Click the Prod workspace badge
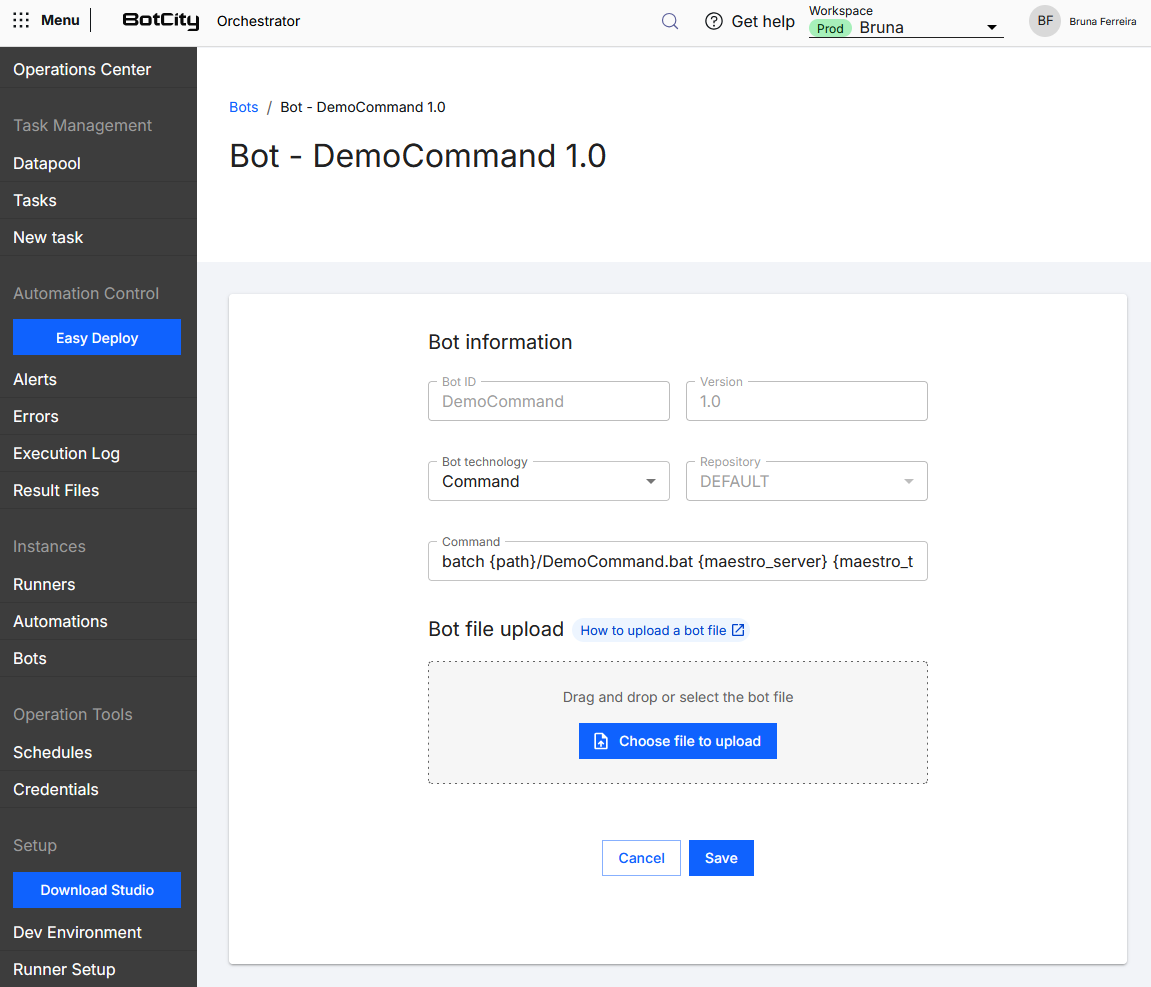 pyautogui.click(x=830, y=29)
